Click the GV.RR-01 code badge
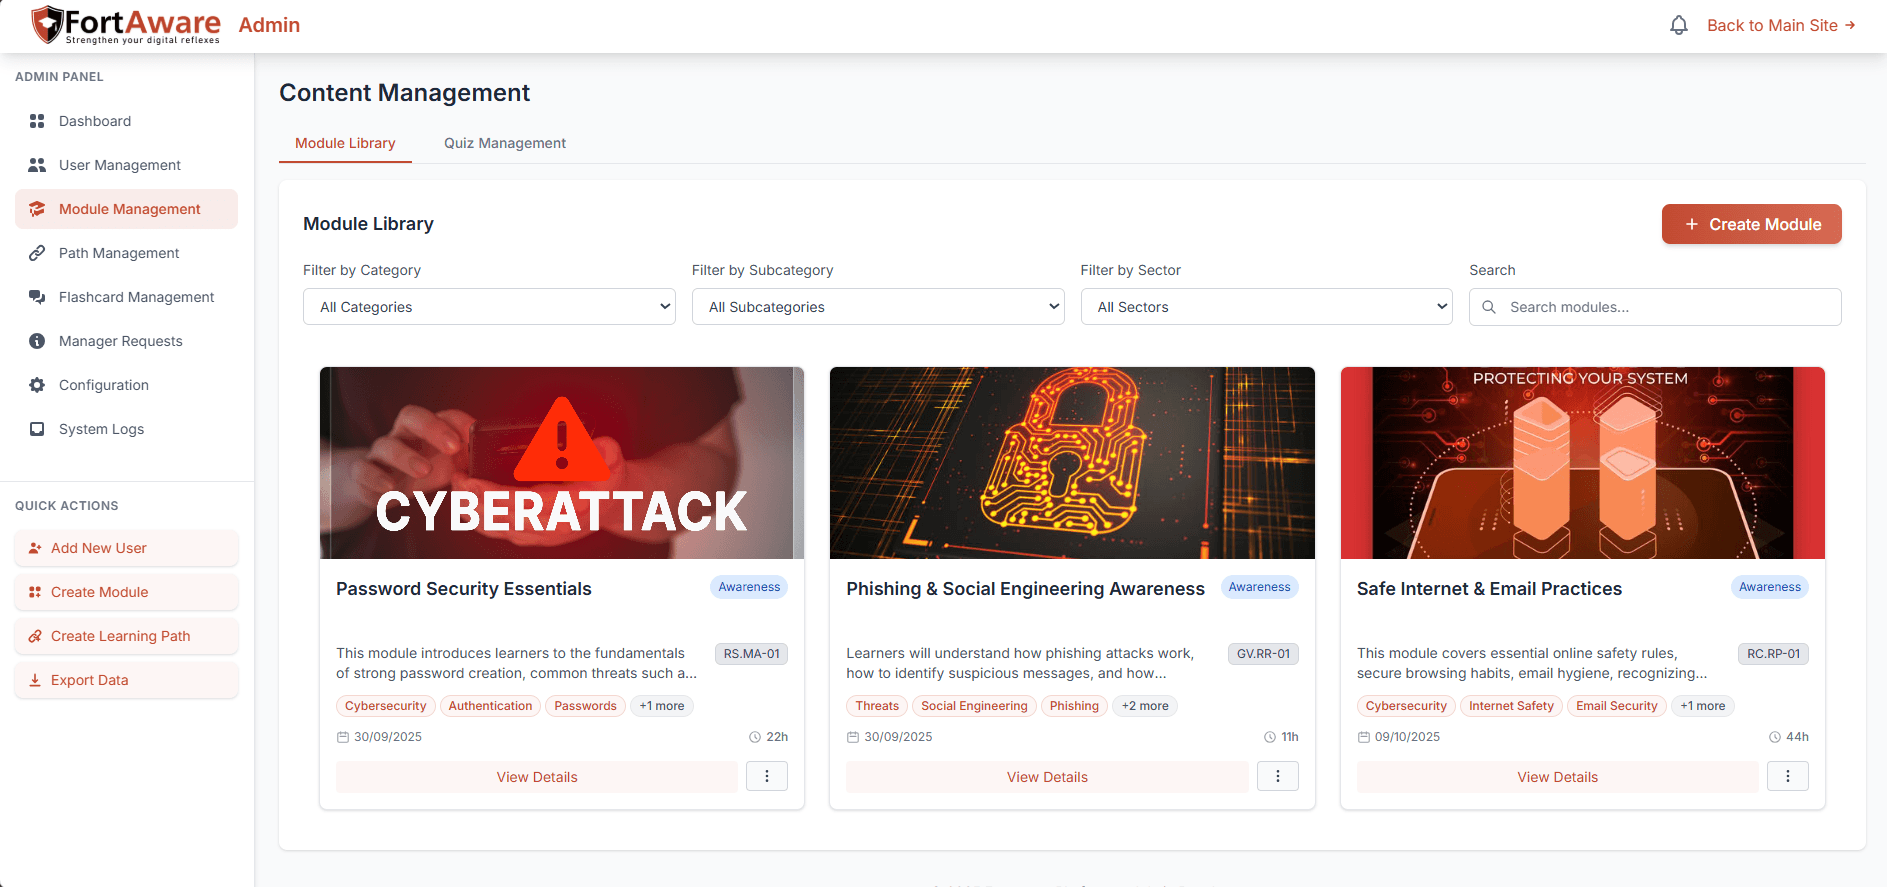 pyautogui.click(x=1263, y=654)
